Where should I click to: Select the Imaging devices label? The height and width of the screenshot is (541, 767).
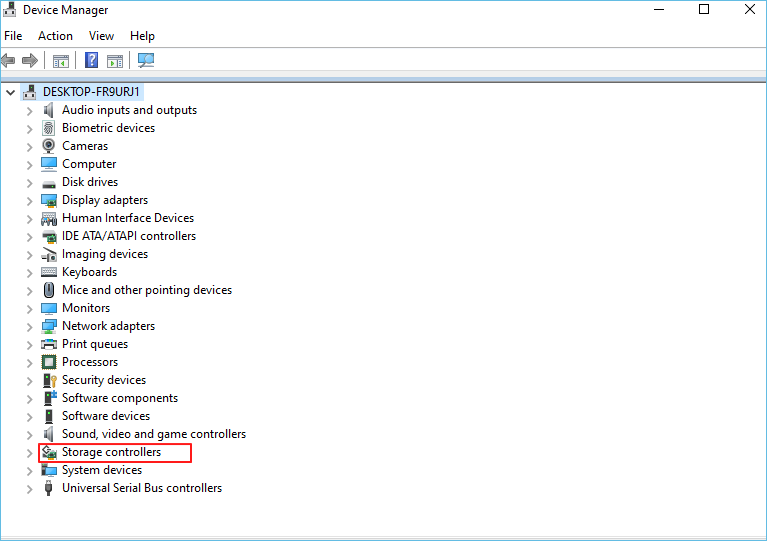click(105, 254)
